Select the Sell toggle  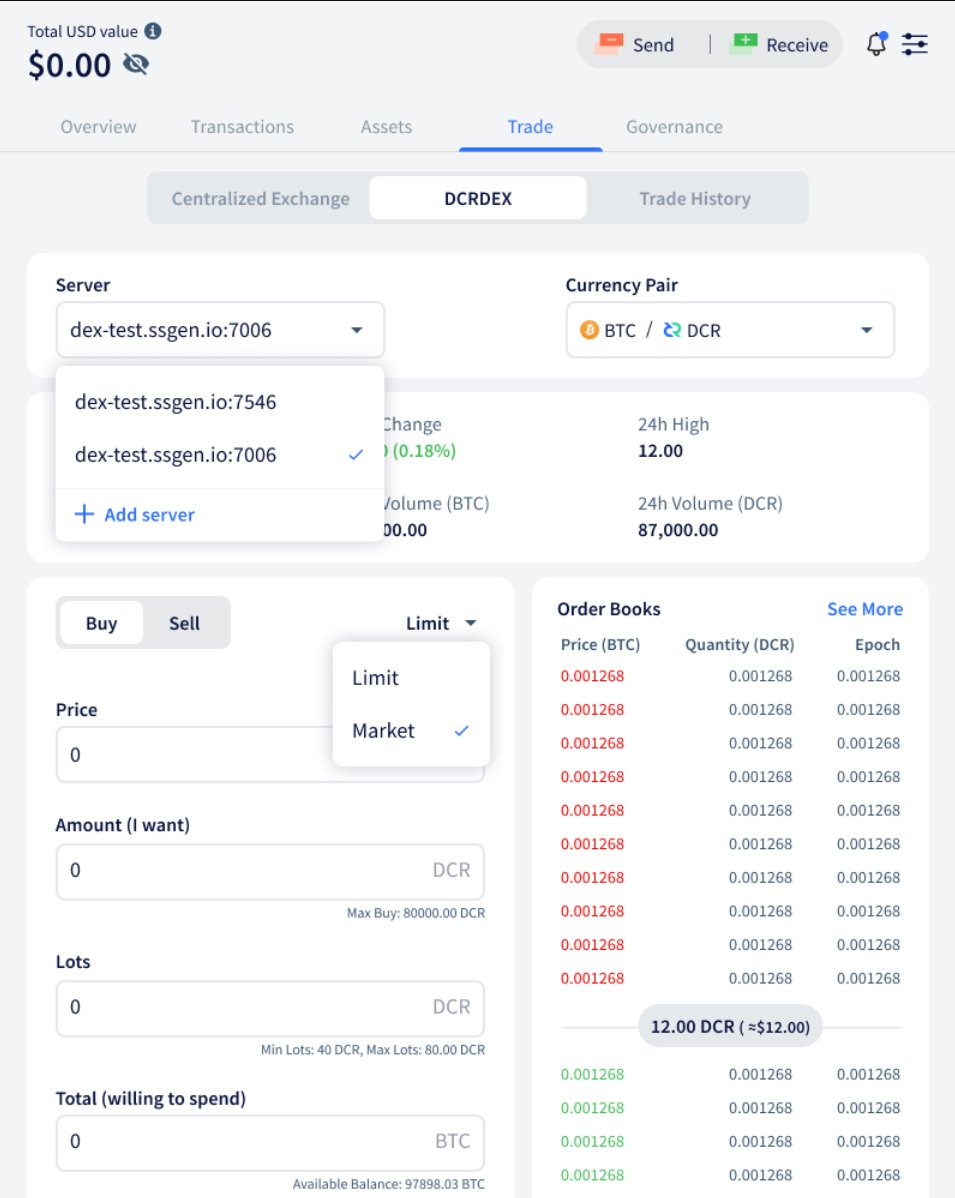184,623
